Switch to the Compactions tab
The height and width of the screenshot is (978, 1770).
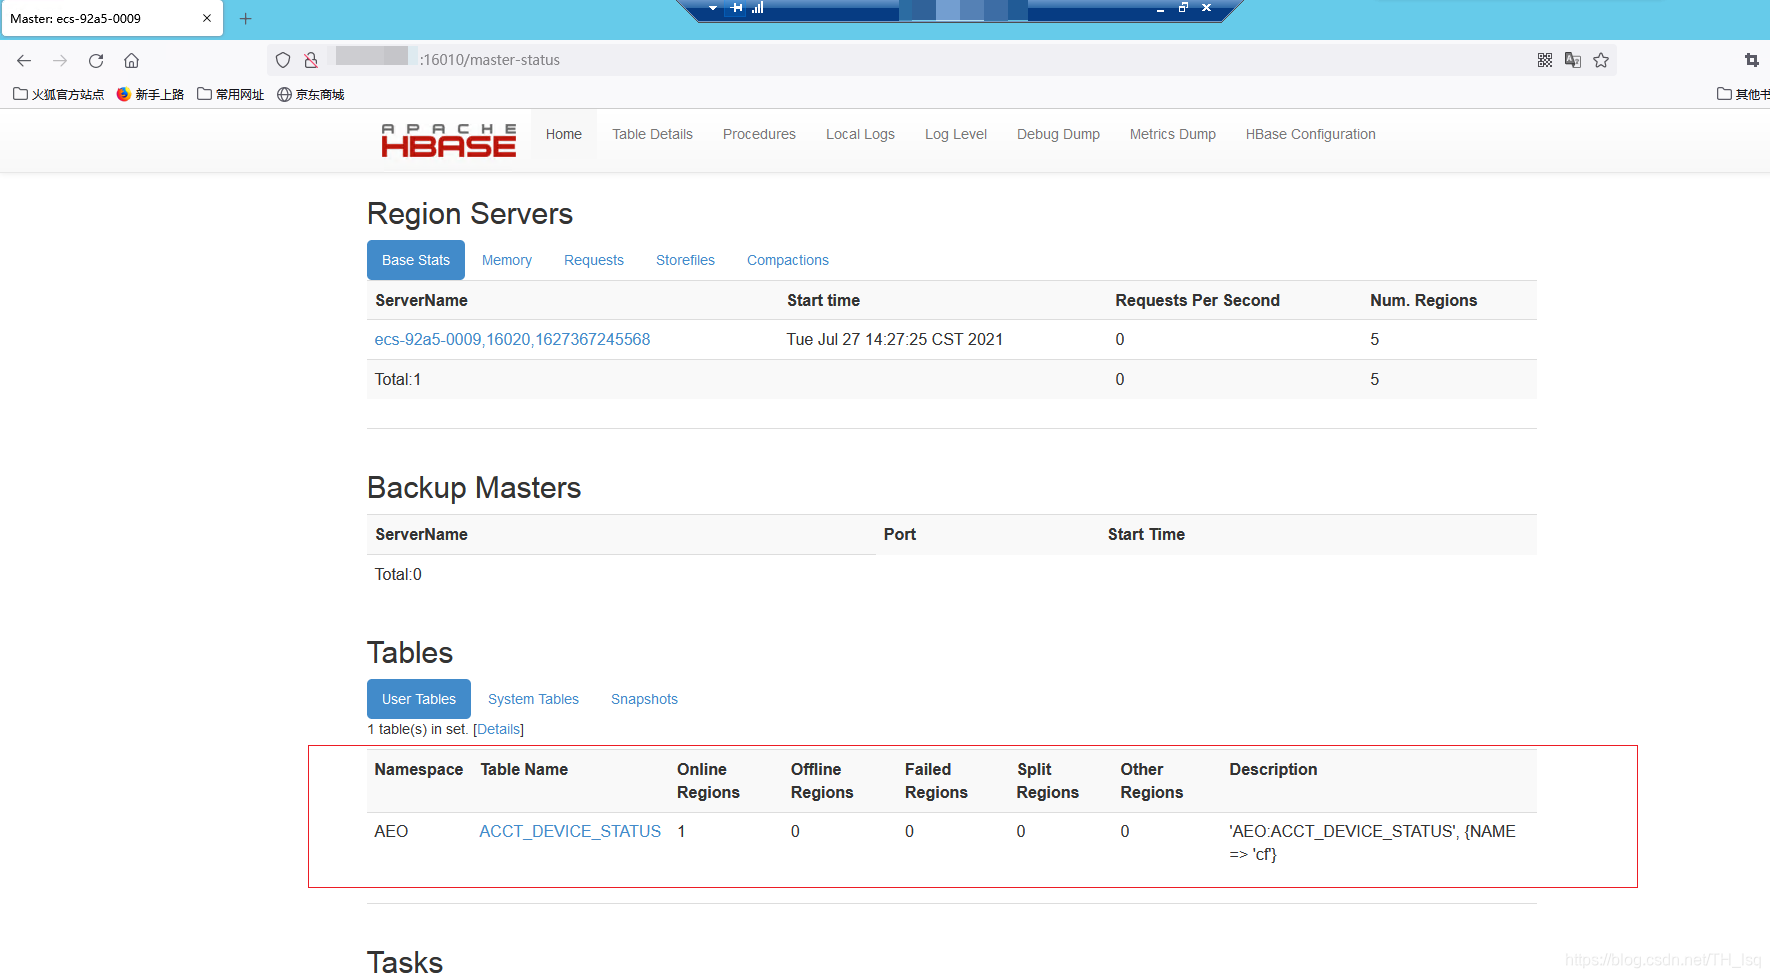click(x=788, y=260)
